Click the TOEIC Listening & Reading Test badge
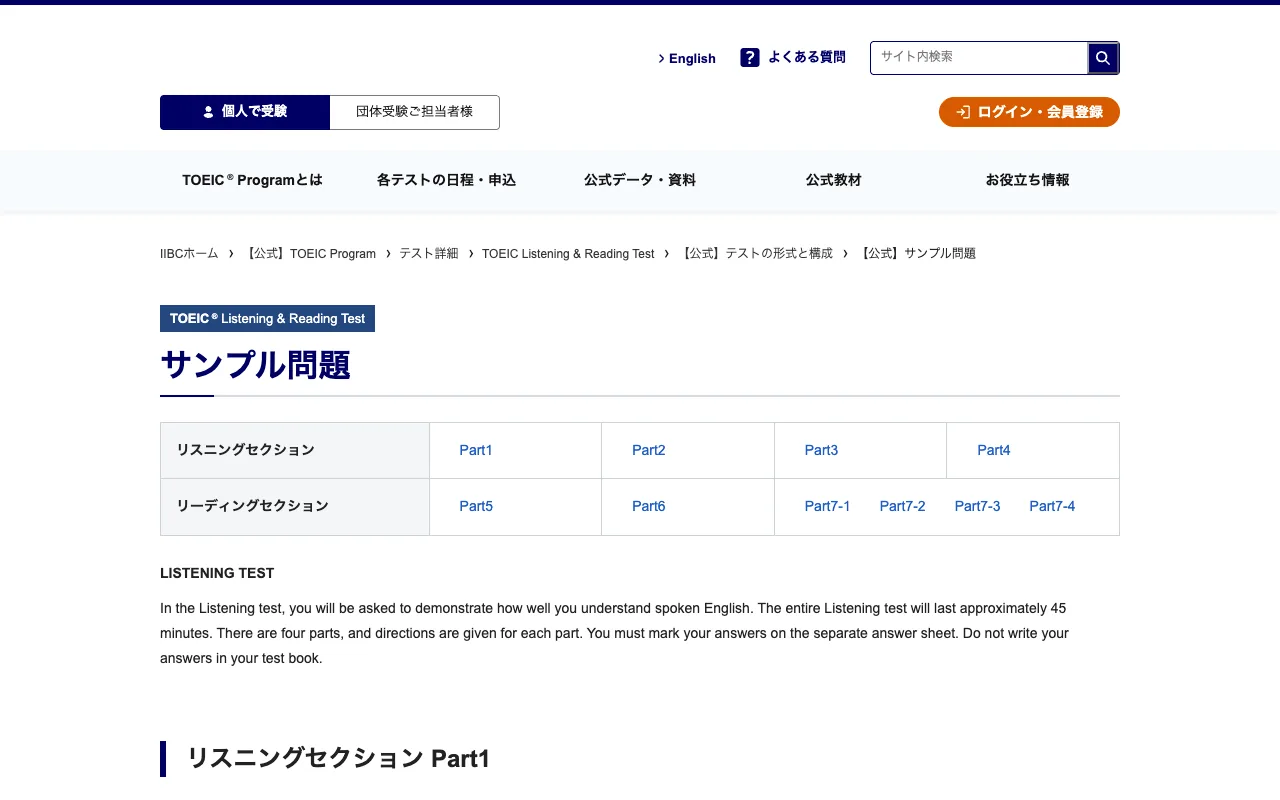This screenshot has height=800, width=1280. [267, 319]
